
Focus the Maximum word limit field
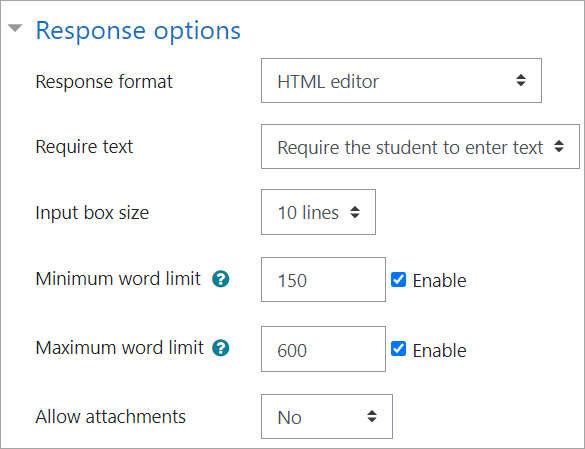323,349
